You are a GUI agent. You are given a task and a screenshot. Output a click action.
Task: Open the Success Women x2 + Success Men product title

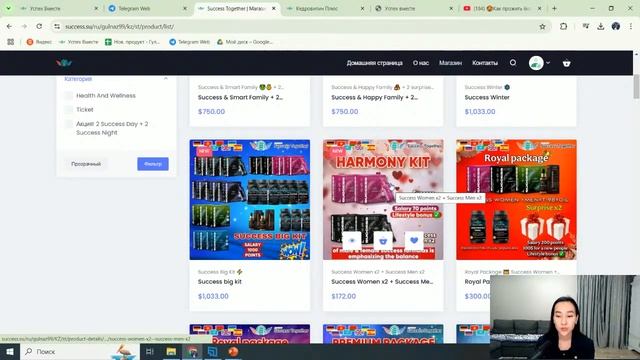[382, 282]
